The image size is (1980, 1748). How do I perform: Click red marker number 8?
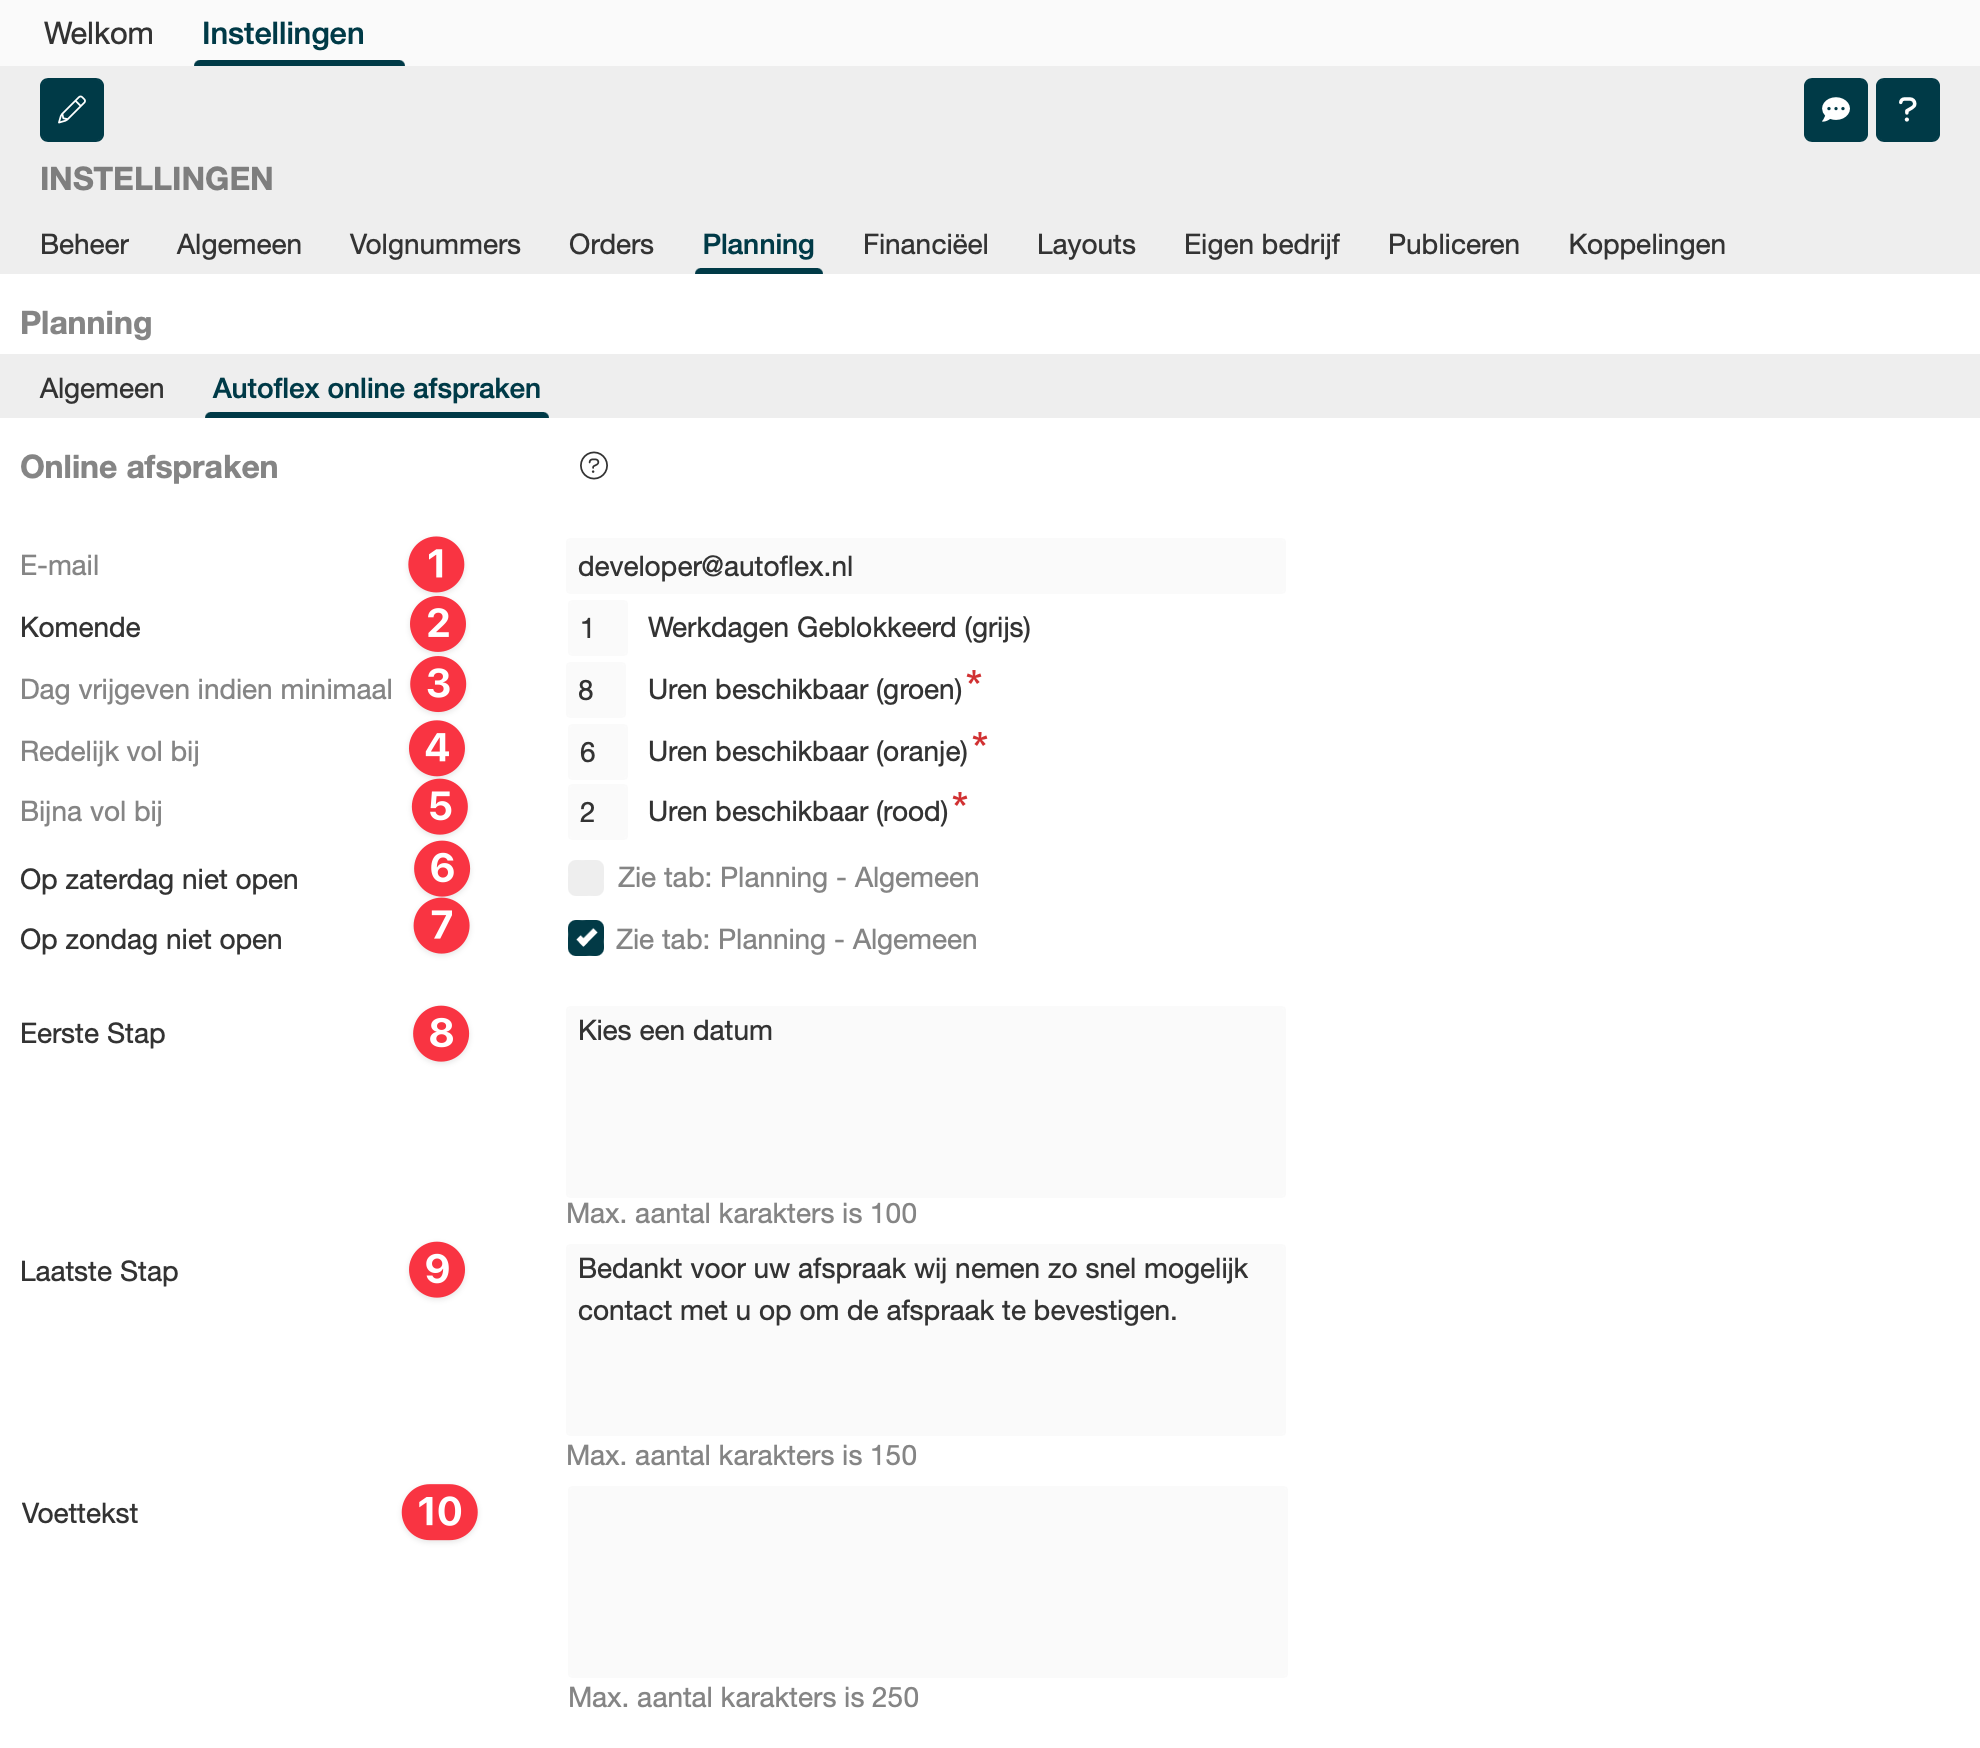[441, 1033]
